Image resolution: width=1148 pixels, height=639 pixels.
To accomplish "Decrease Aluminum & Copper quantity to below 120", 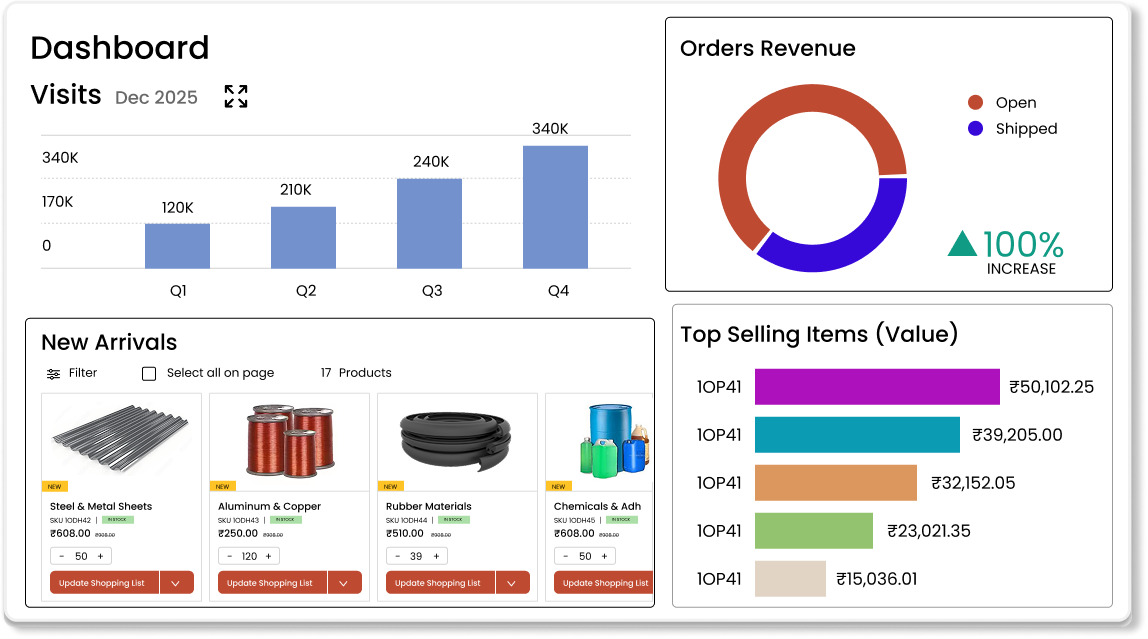I will coord(229,555).
